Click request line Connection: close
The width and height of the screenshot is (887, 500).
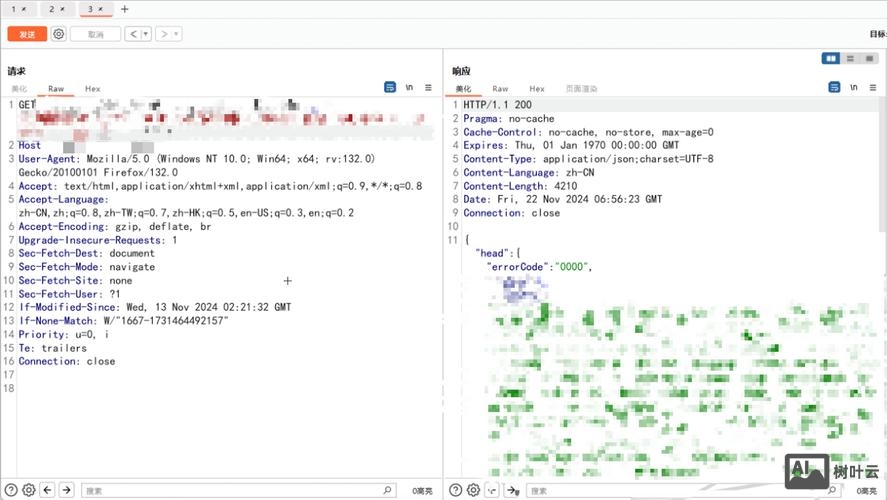pyautogui.click(x=67, y=361)
